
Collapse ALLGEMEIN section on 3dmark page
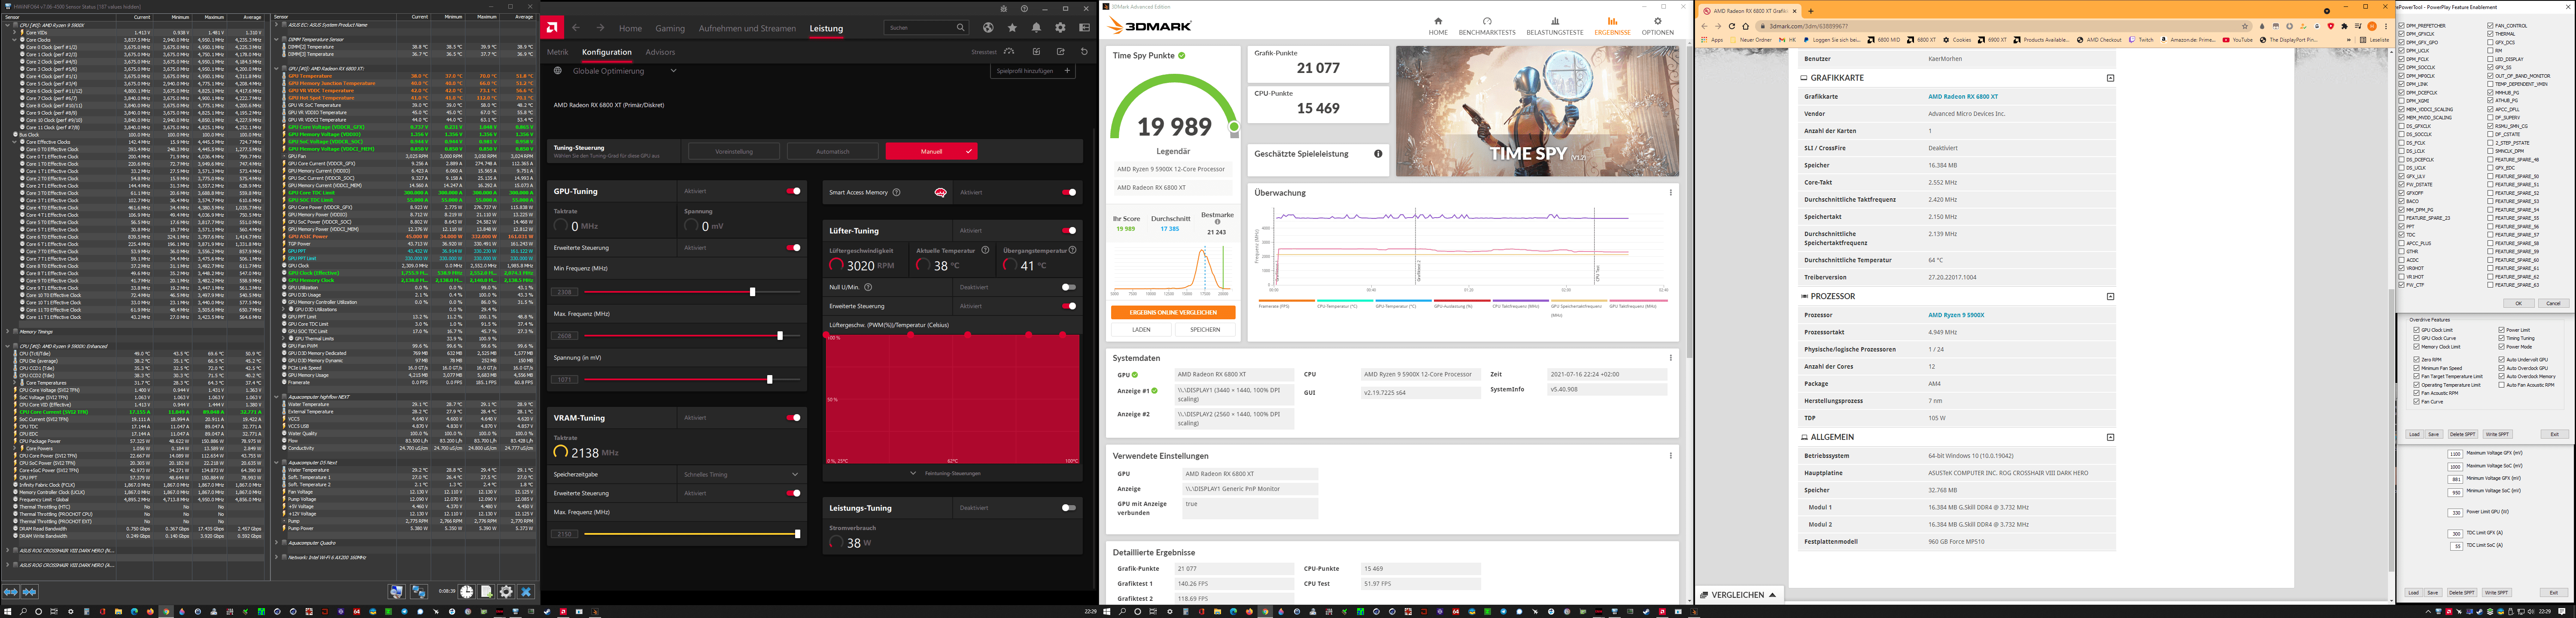click(2110, 437)
